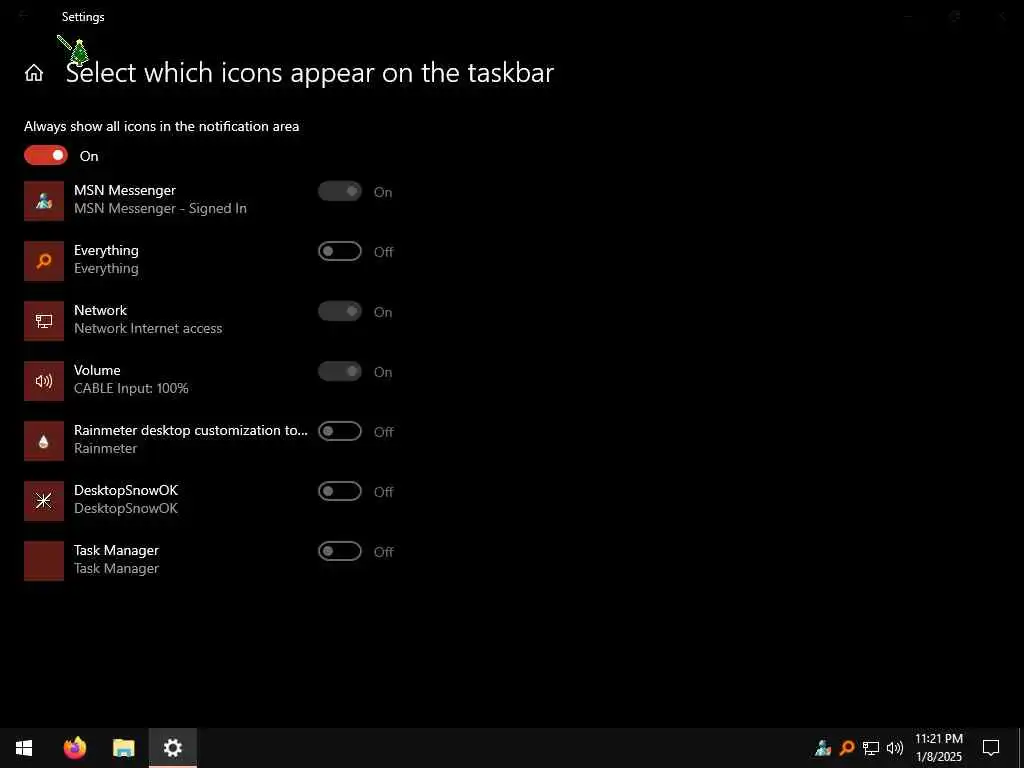1024x768 pixels.
Task: Click the 'MSN Messenger - Signed In' text
Action: 160,209
